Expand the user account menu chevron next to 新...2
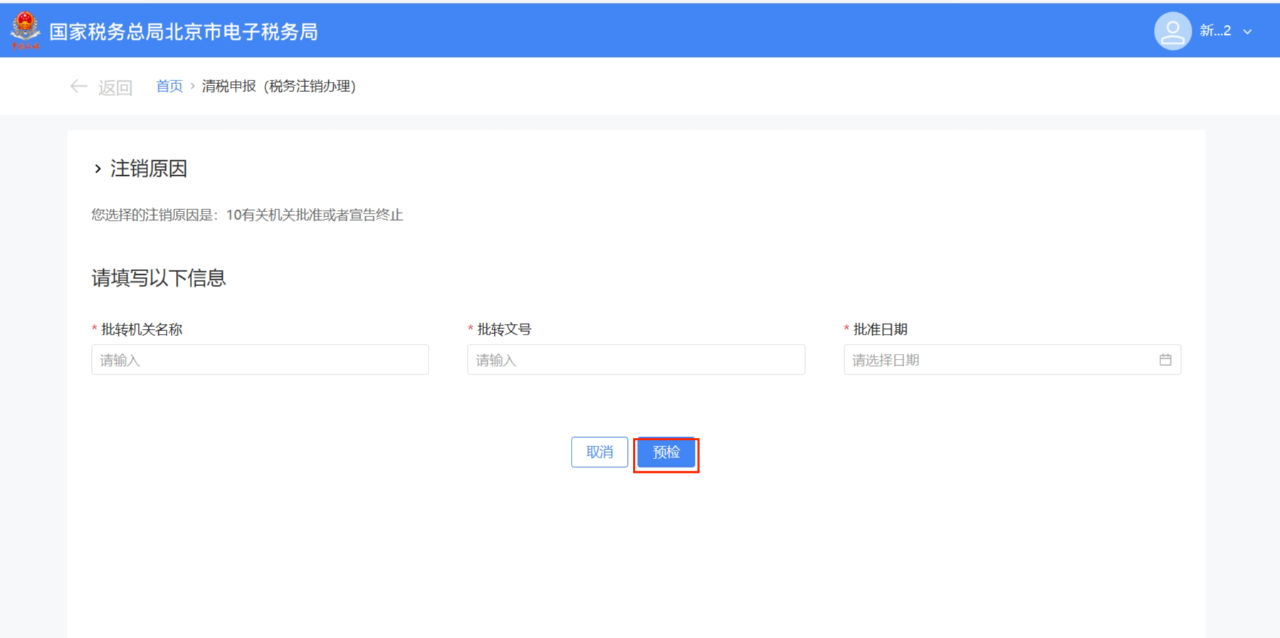 1246,31
